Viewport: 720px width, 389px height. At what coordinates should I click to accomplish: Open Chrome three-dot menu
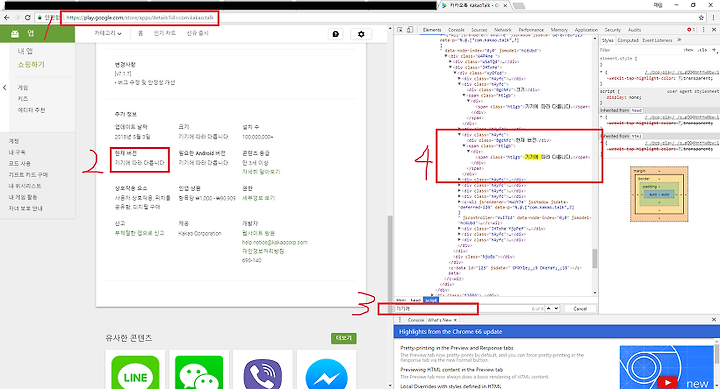pyautogui.click(x=714, y=17)
